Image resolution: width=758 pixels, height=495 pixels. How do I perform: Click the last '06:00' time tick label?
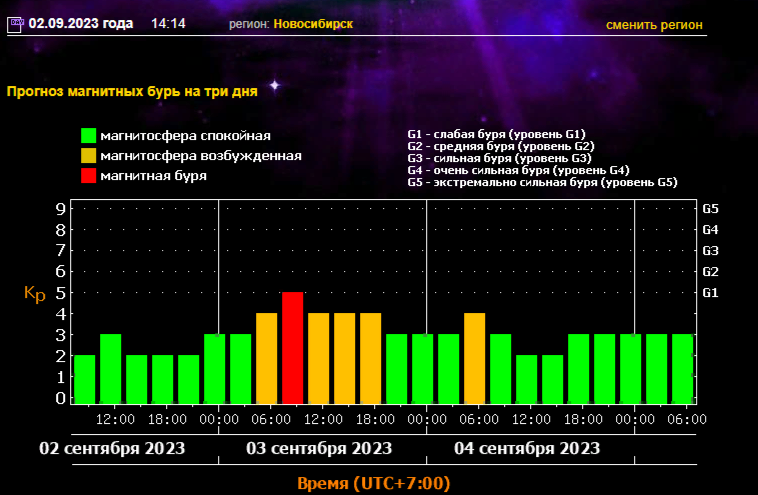pyautogui.click(x=687, y=419)
